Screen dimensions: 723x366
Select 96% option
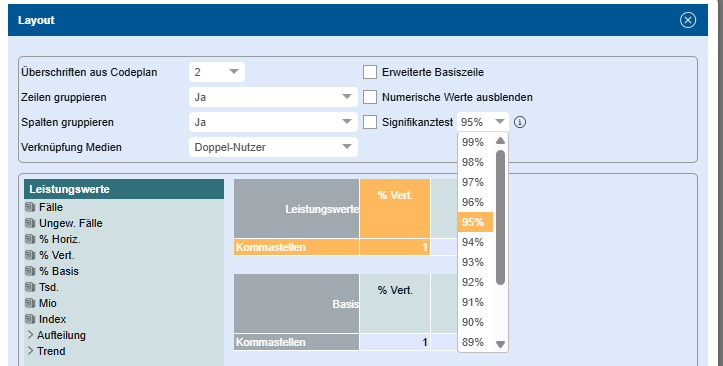(475, 202)
